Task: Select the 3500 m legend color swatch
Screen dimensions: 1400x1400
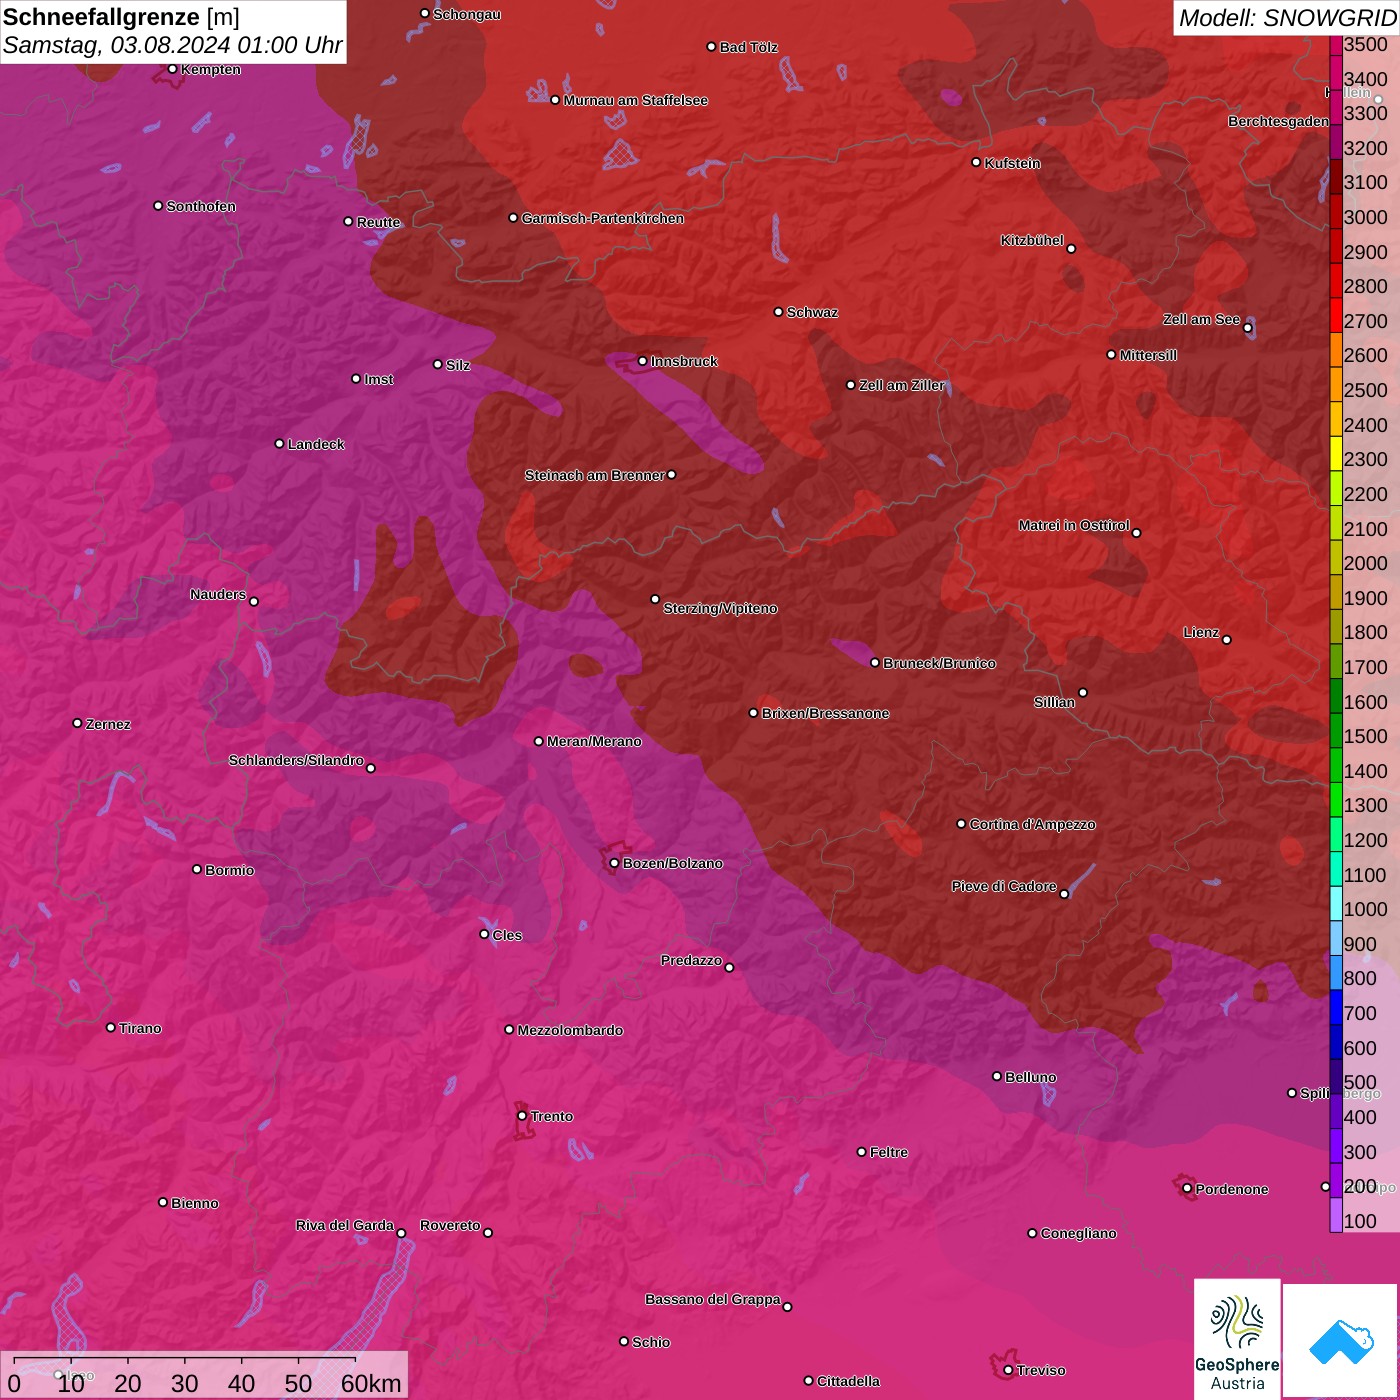Action: click(x=1336, y=45)
